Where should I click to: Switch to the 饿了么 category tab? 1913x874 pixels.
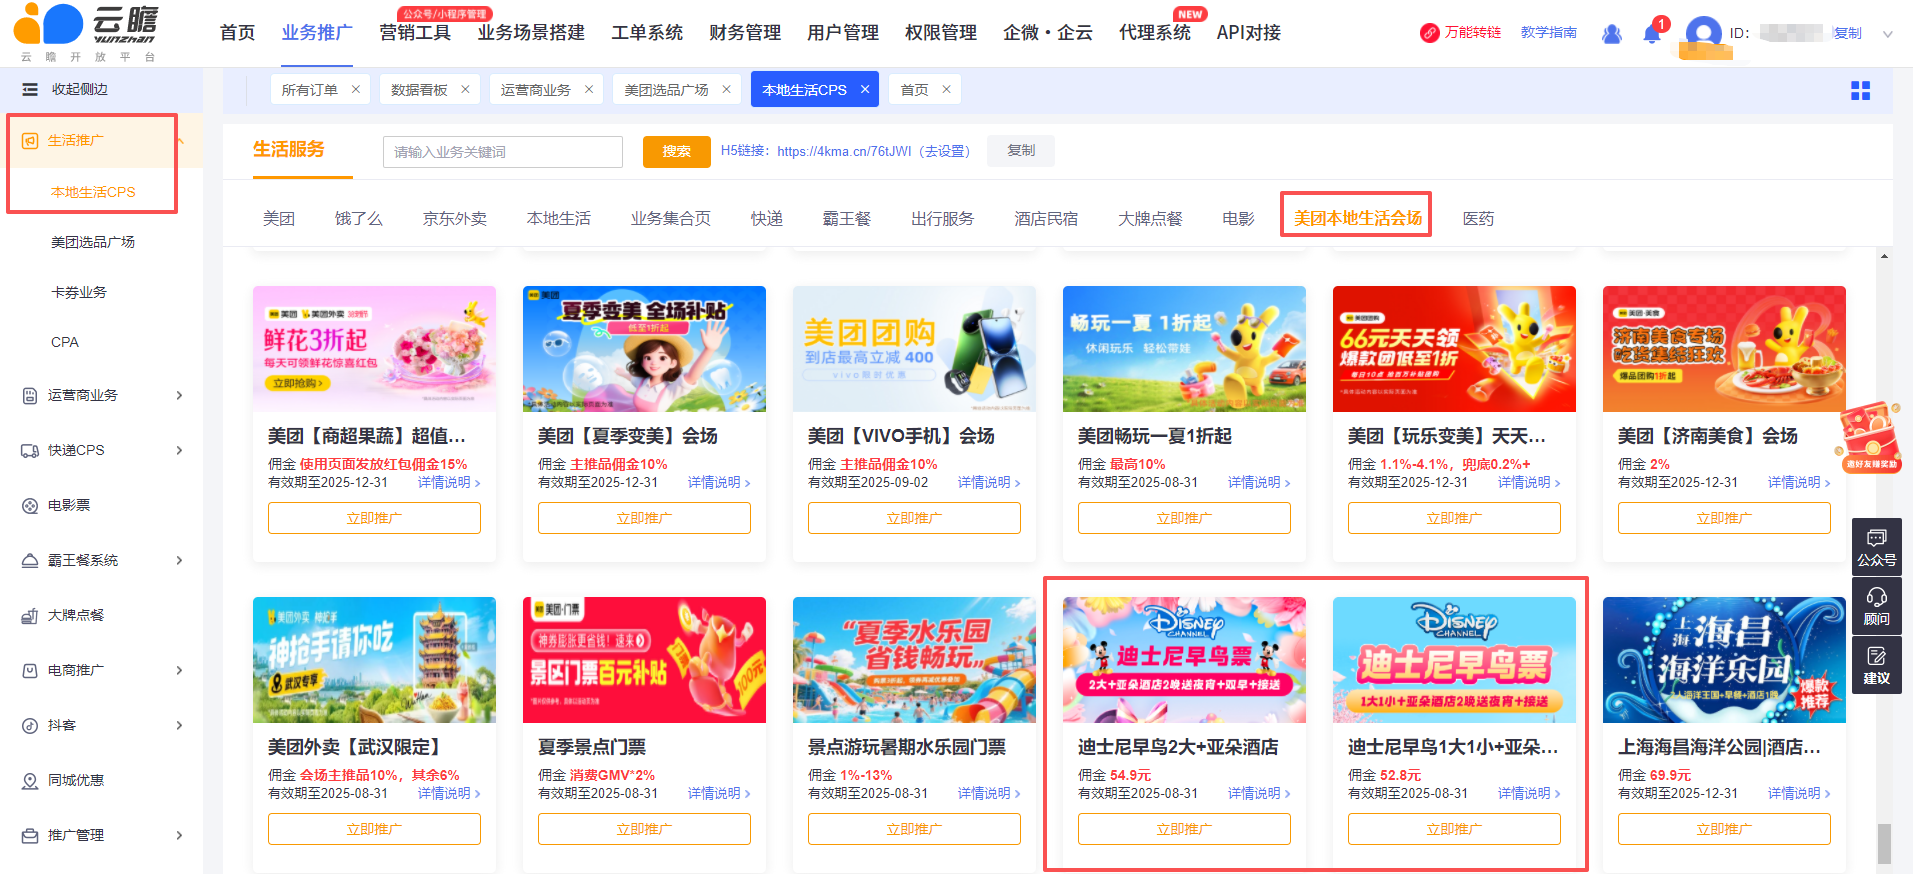pos(358,218)
